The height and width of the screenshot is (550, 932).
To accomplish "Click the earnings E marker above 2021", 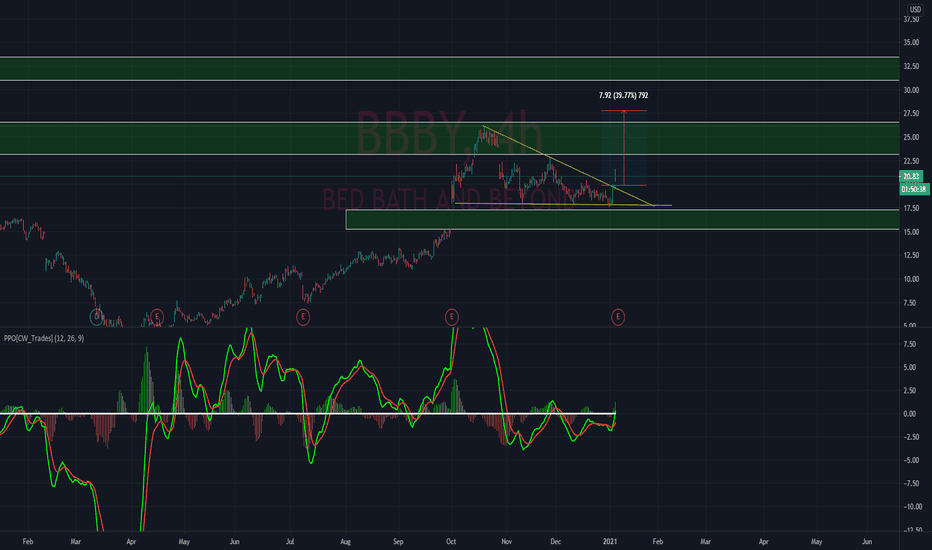I will point(618,317).
